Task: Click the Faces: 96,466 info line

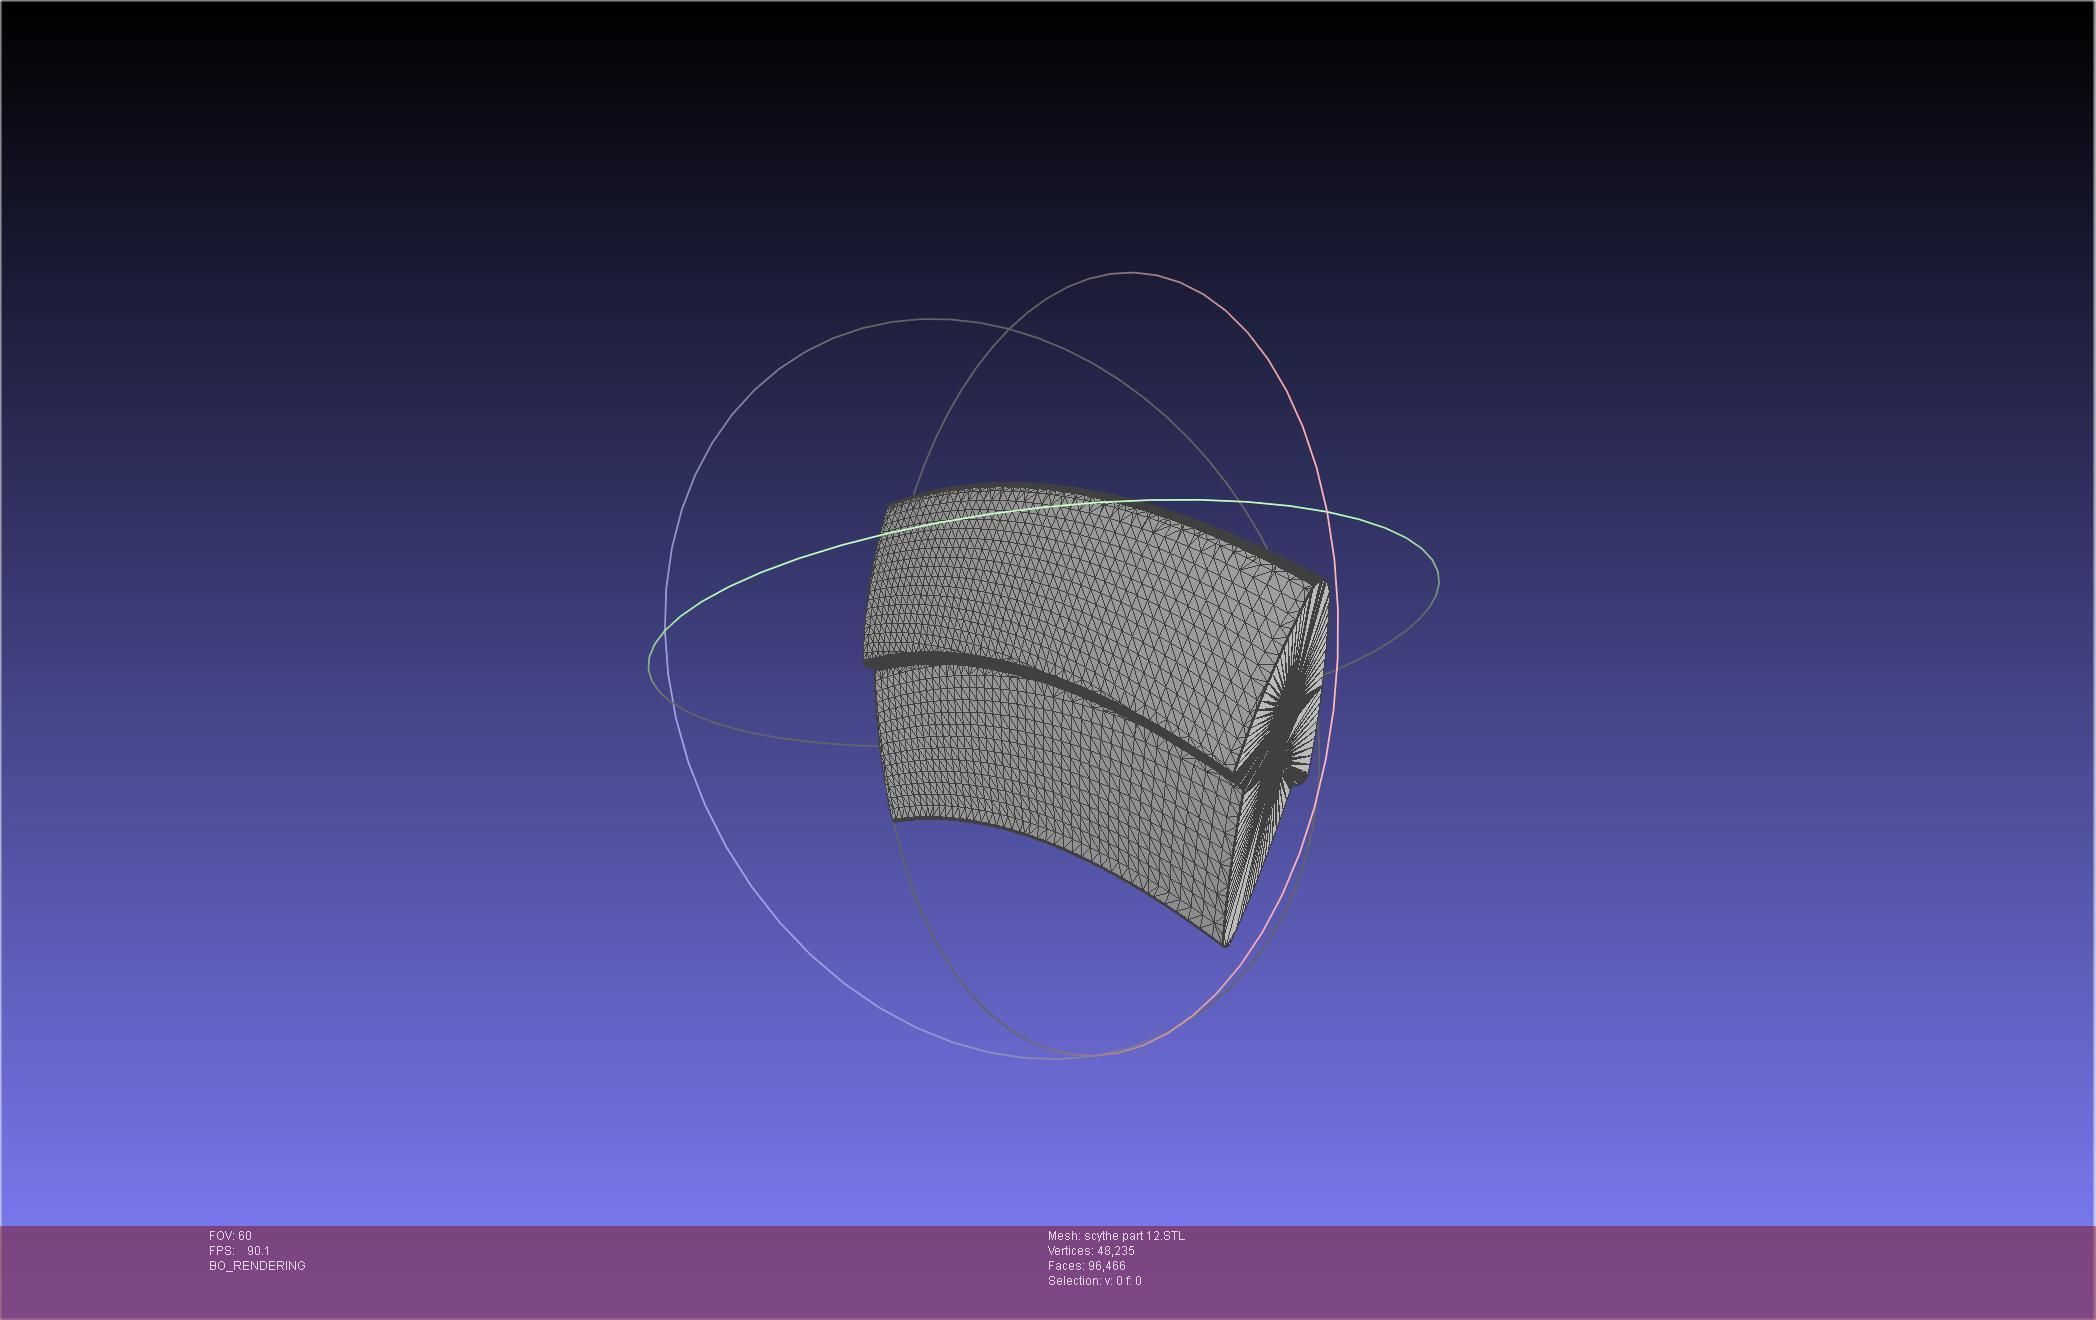Action: 1086,1266
